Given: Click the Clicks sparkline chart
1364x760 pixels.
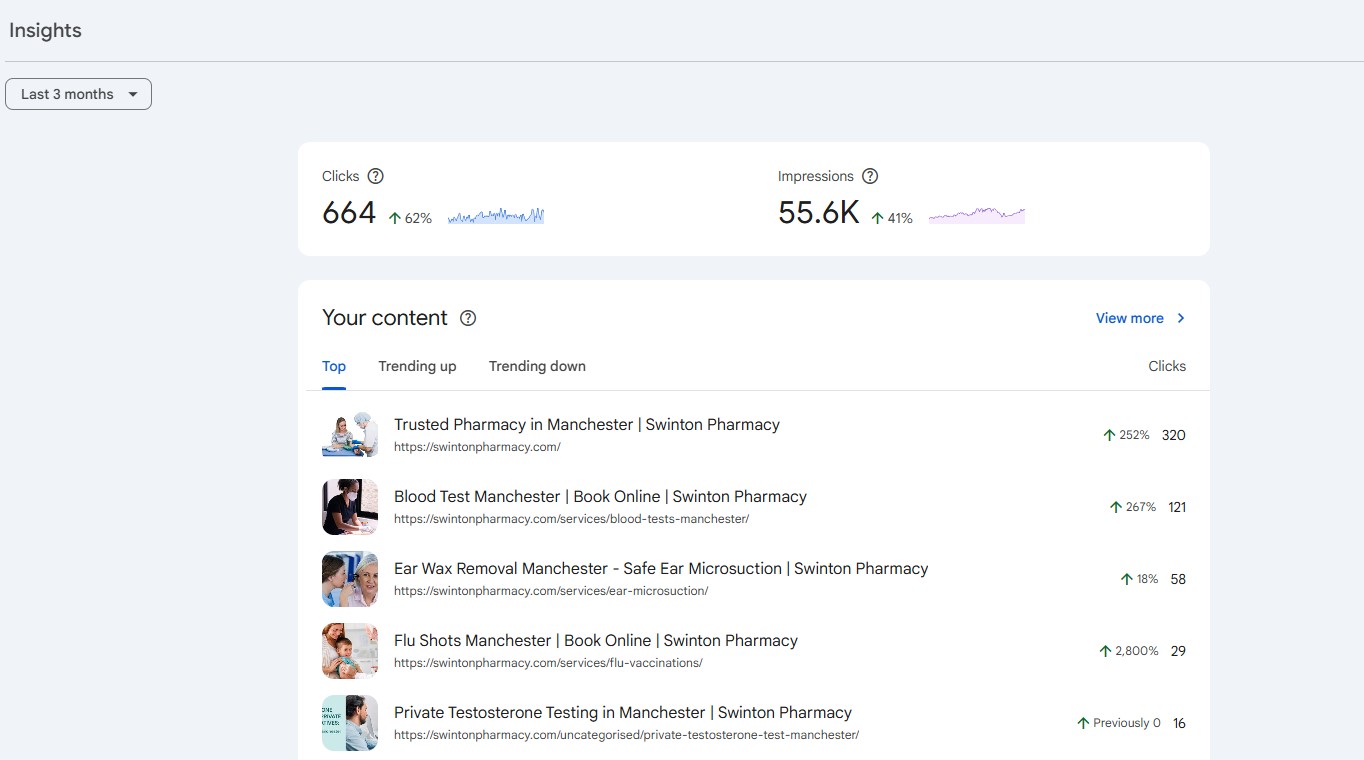Looking at the screenshot, I should (496, 215).
